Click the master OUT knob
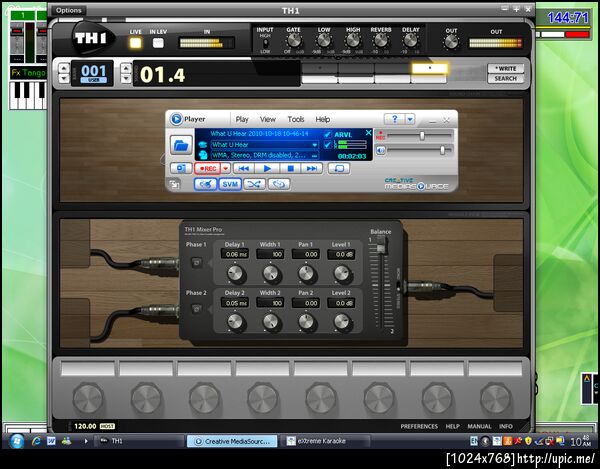Screen dimensions: 600x469 (x=451, y=42)
